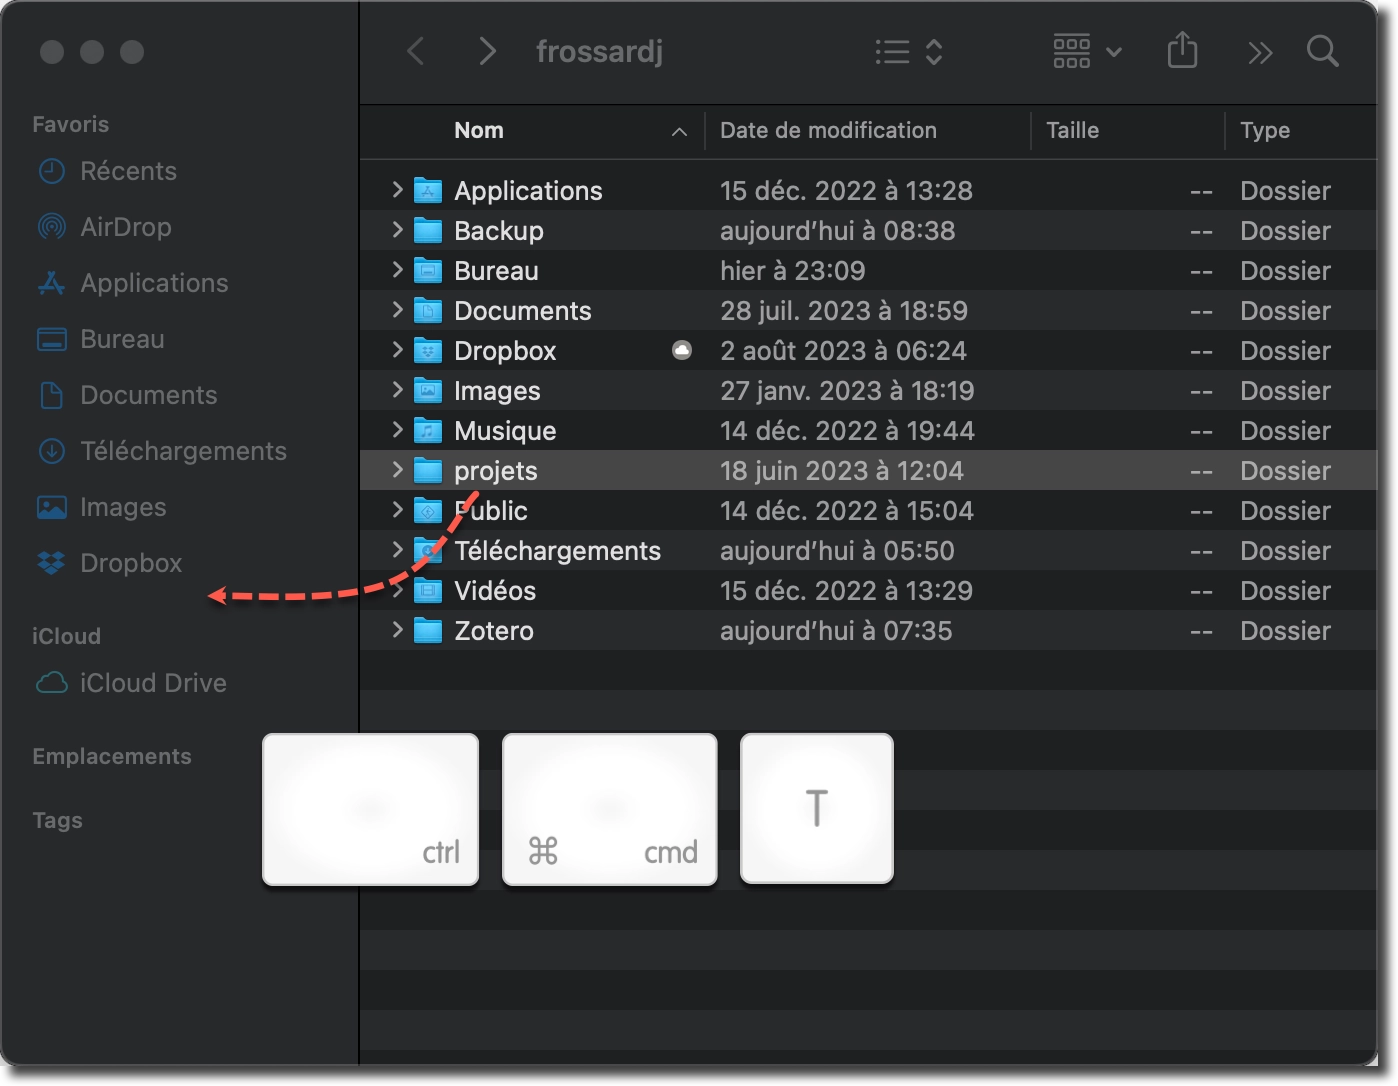Open the list view options selector
This screenshot has width=1398, height=1086.
tap(909, 52)
